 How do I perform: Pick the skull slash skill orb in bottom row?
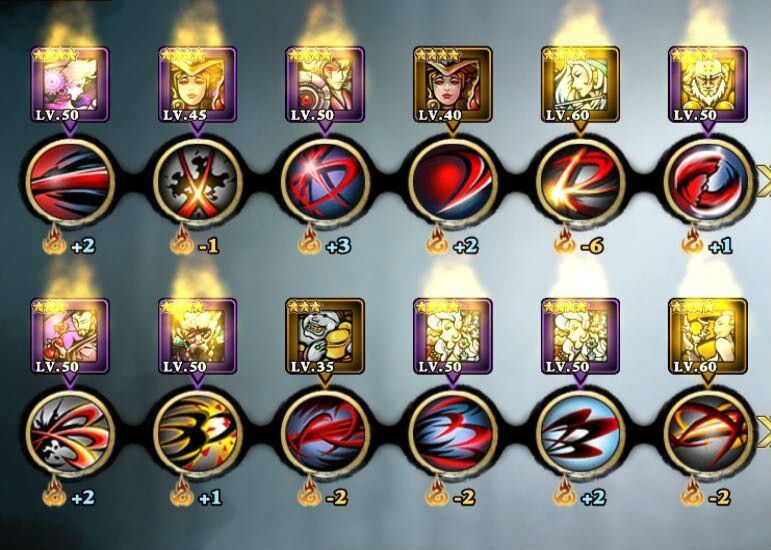click(x=70, y=434)
